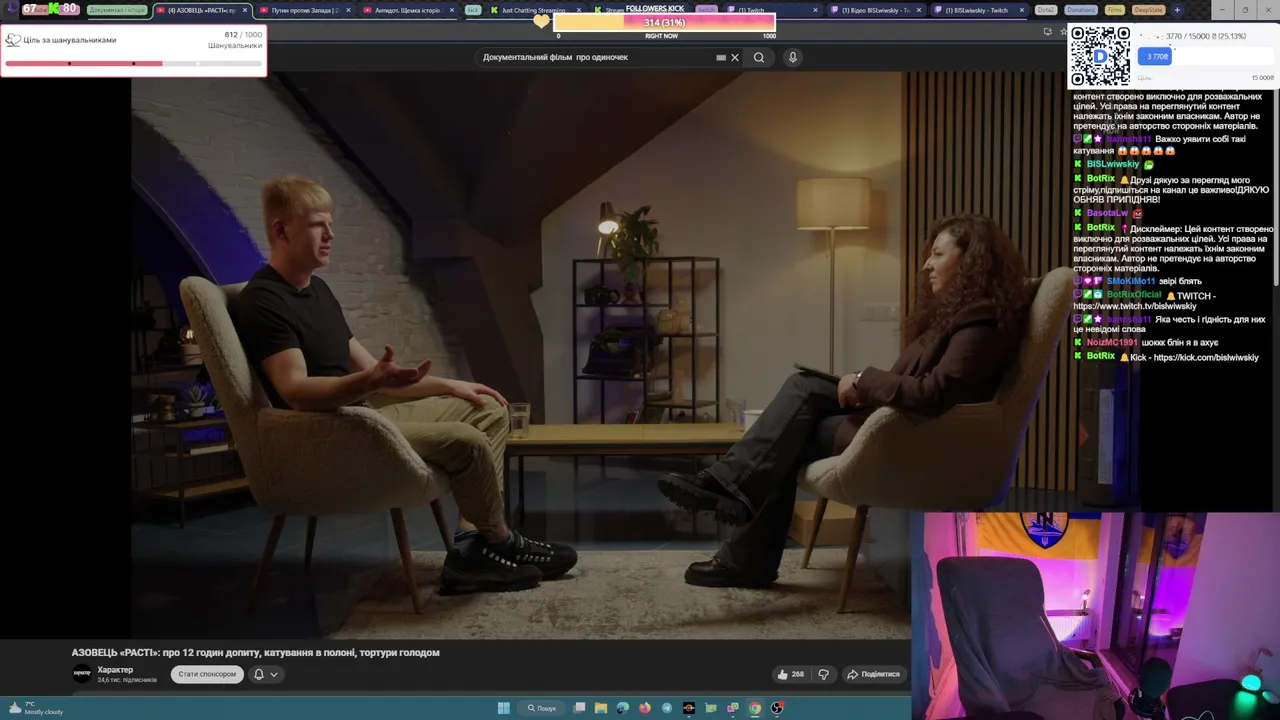Open Task View on taskbar
Viewport: 1280px width, 720px height.
[x=579, y=708]
